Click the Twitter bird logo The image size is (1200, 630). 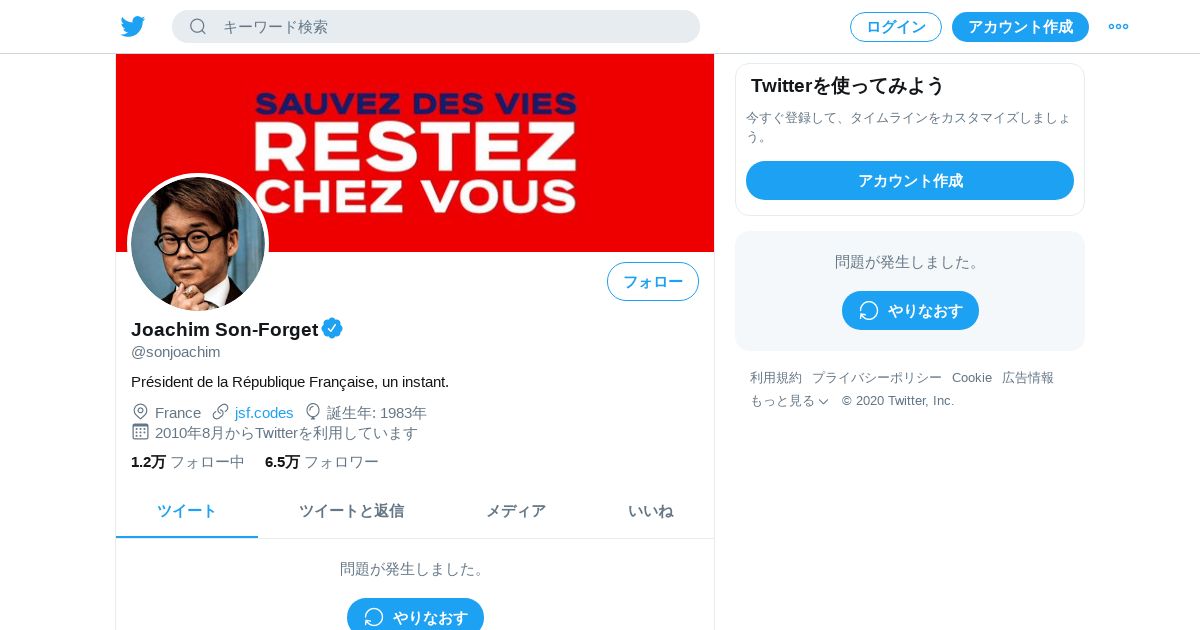coord(133,27)
